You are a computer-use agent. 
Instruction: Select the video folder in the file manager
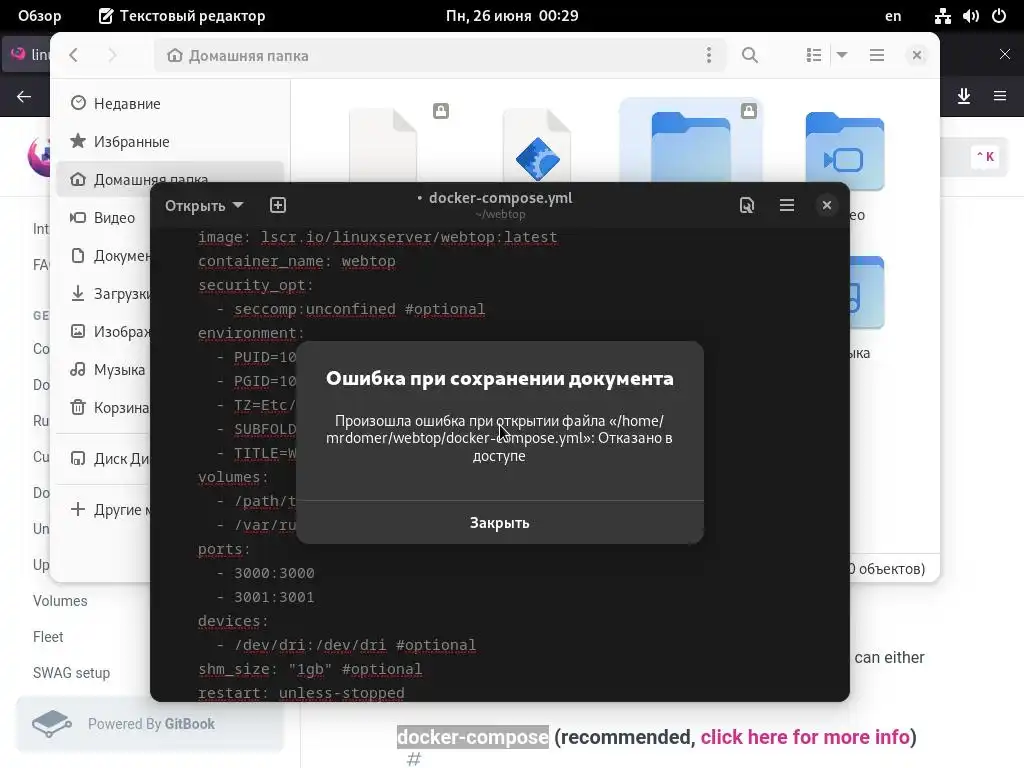tap(844, 150)
